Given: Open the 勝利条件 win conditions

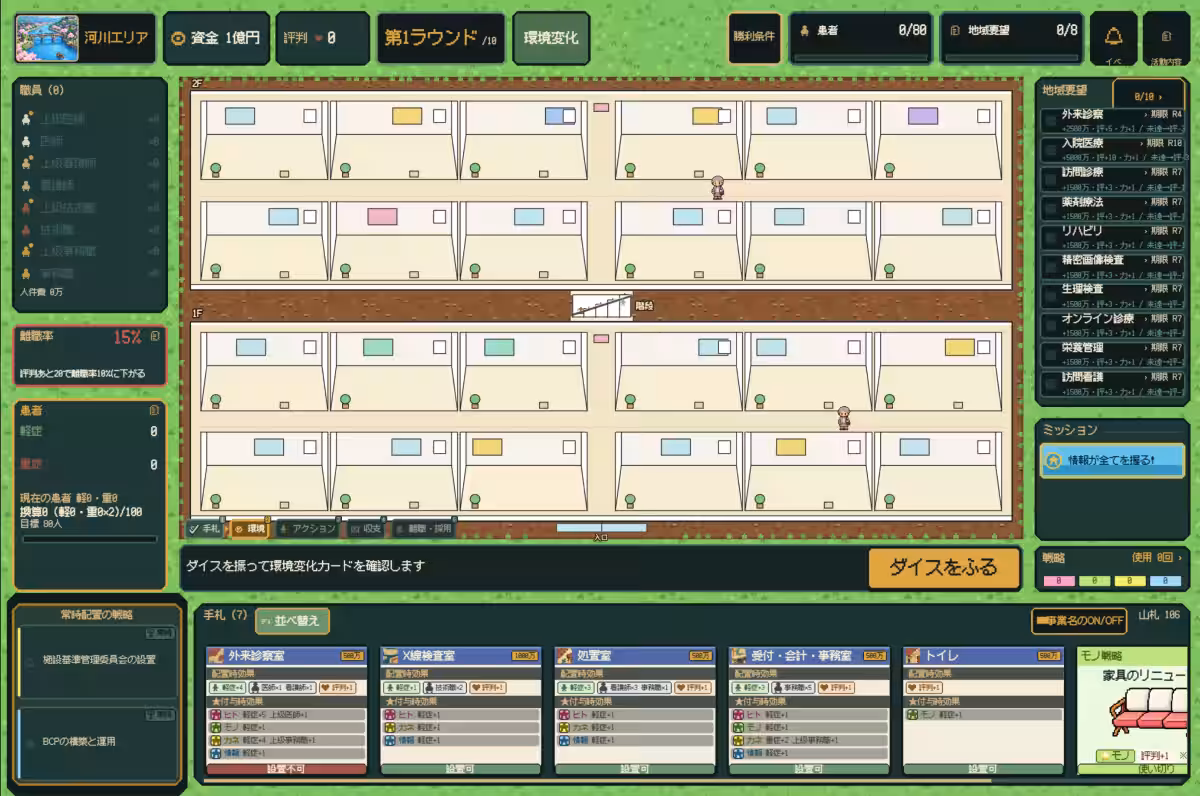Looking at the screenshot, I should 755,38.
